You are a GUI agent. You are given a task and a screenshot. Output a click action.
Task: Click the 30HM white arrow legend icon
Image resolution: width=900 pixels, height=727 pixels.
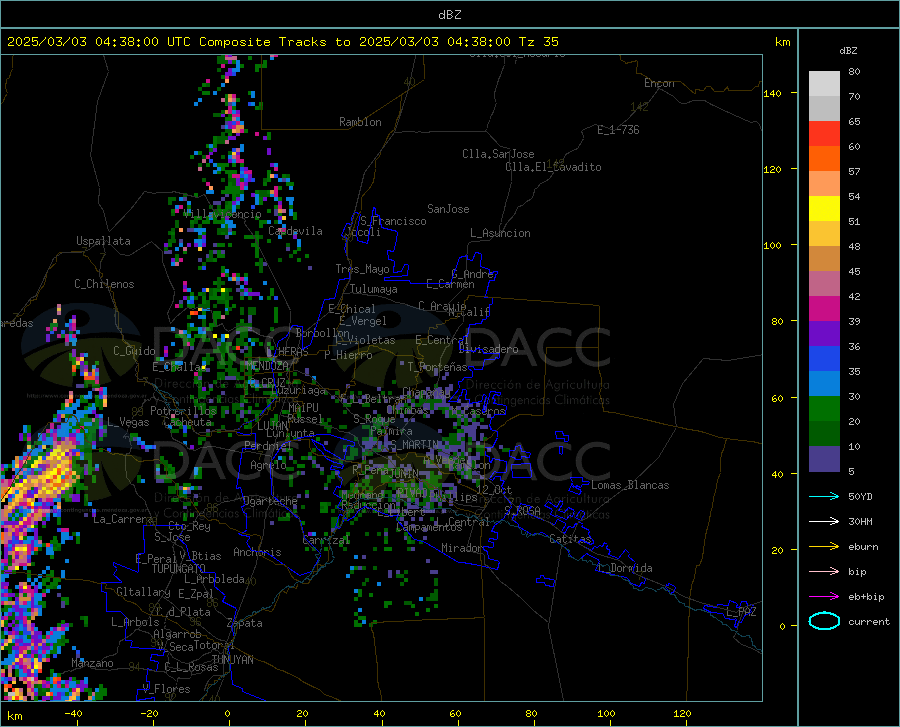point(824,522)
